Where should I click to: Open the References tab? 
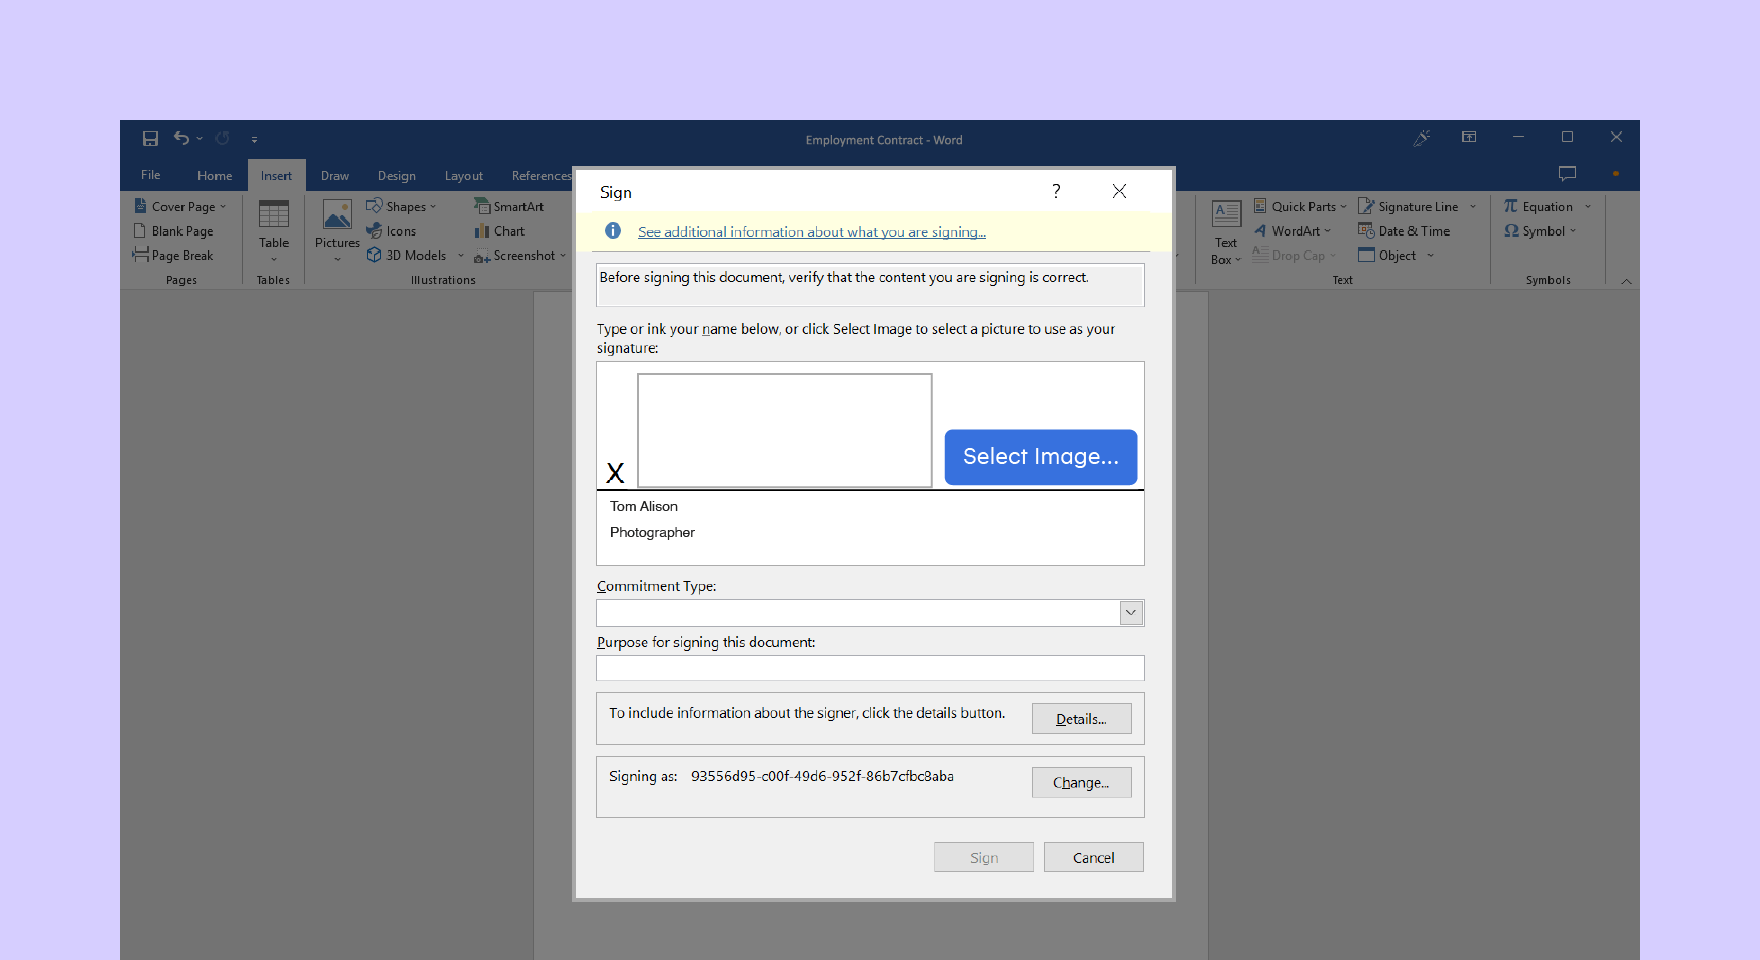pos(541,175)
